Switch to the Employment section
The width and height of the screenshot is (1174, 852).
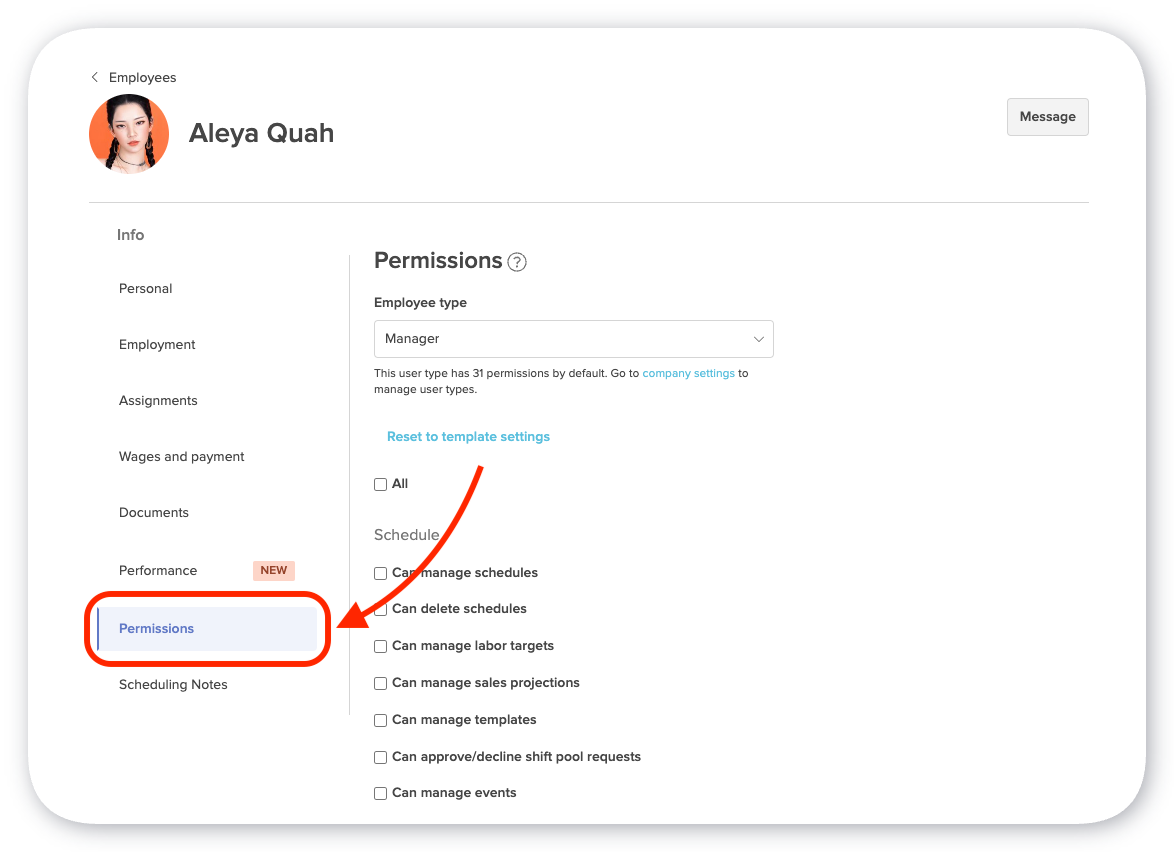coord(157,344)
